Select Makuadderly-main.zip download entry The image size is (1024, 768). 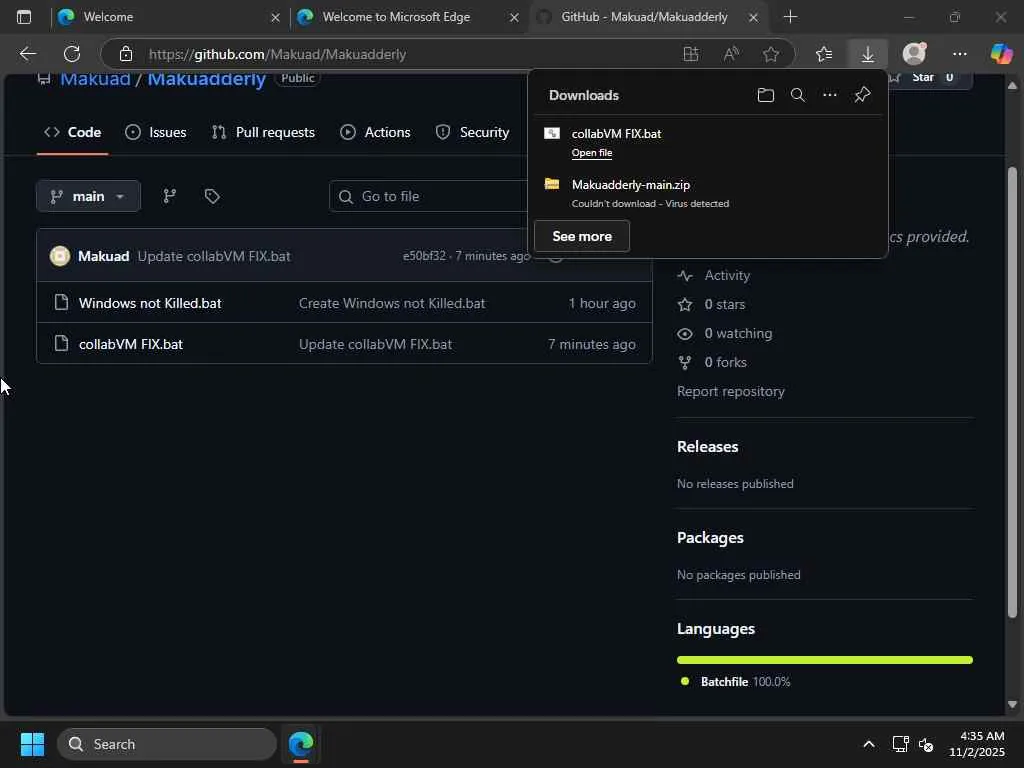pyautogui.click(x=708, y=193)
